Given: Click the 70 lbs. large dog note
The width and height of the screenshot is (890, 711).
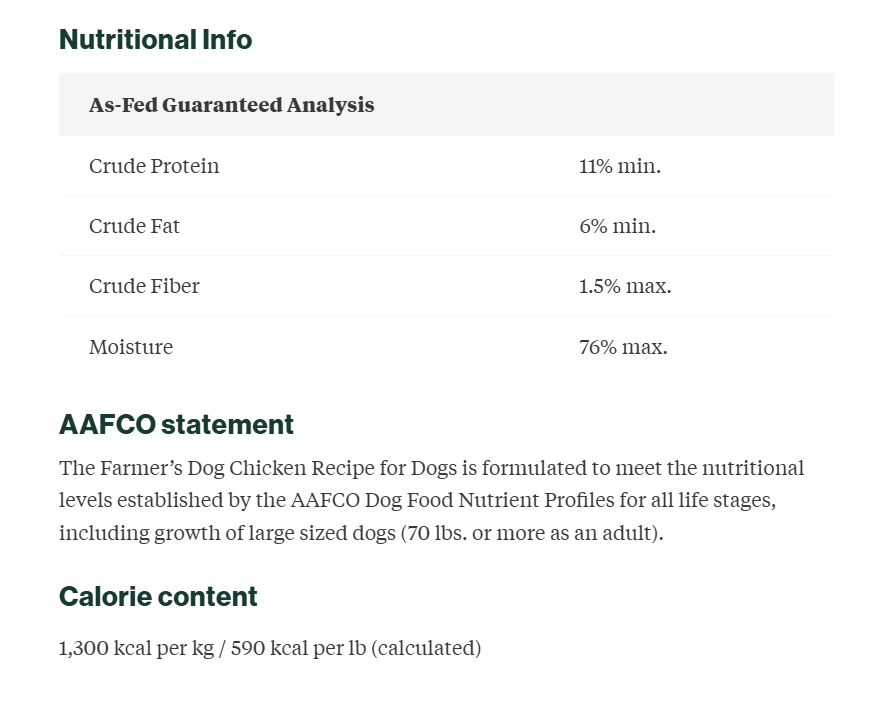Looking at the screenshot, I should 532,533.
